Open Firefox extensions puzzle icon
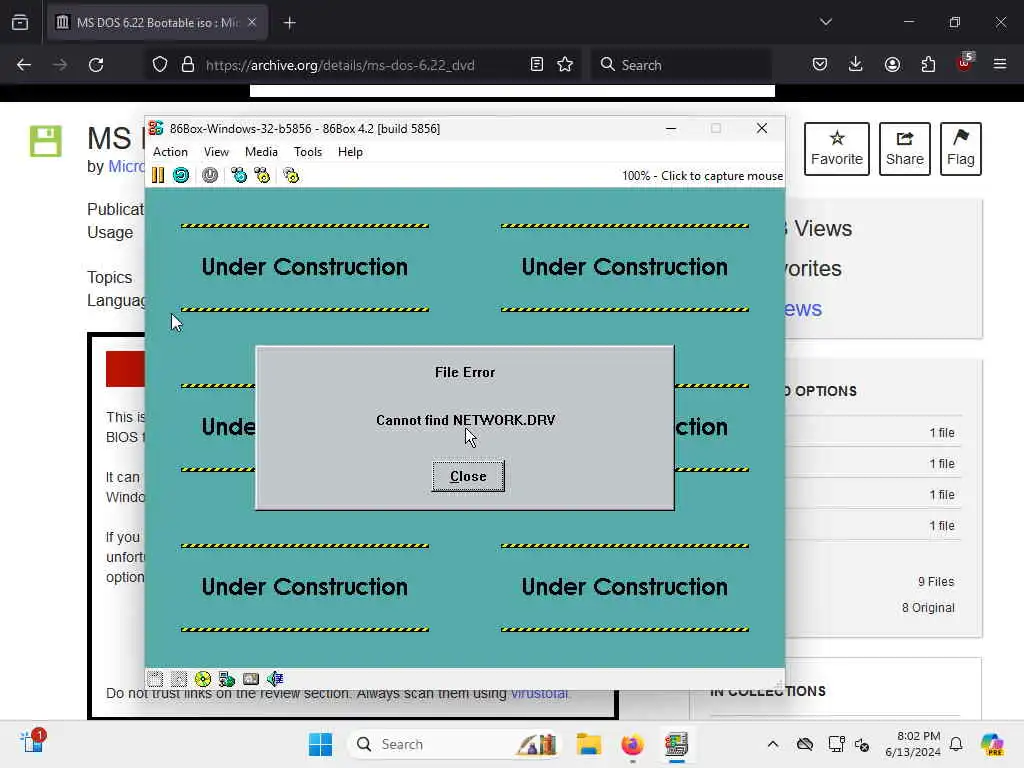This screenshot has height=768, width=1024. pyautogui.click(x=928, y=64)
